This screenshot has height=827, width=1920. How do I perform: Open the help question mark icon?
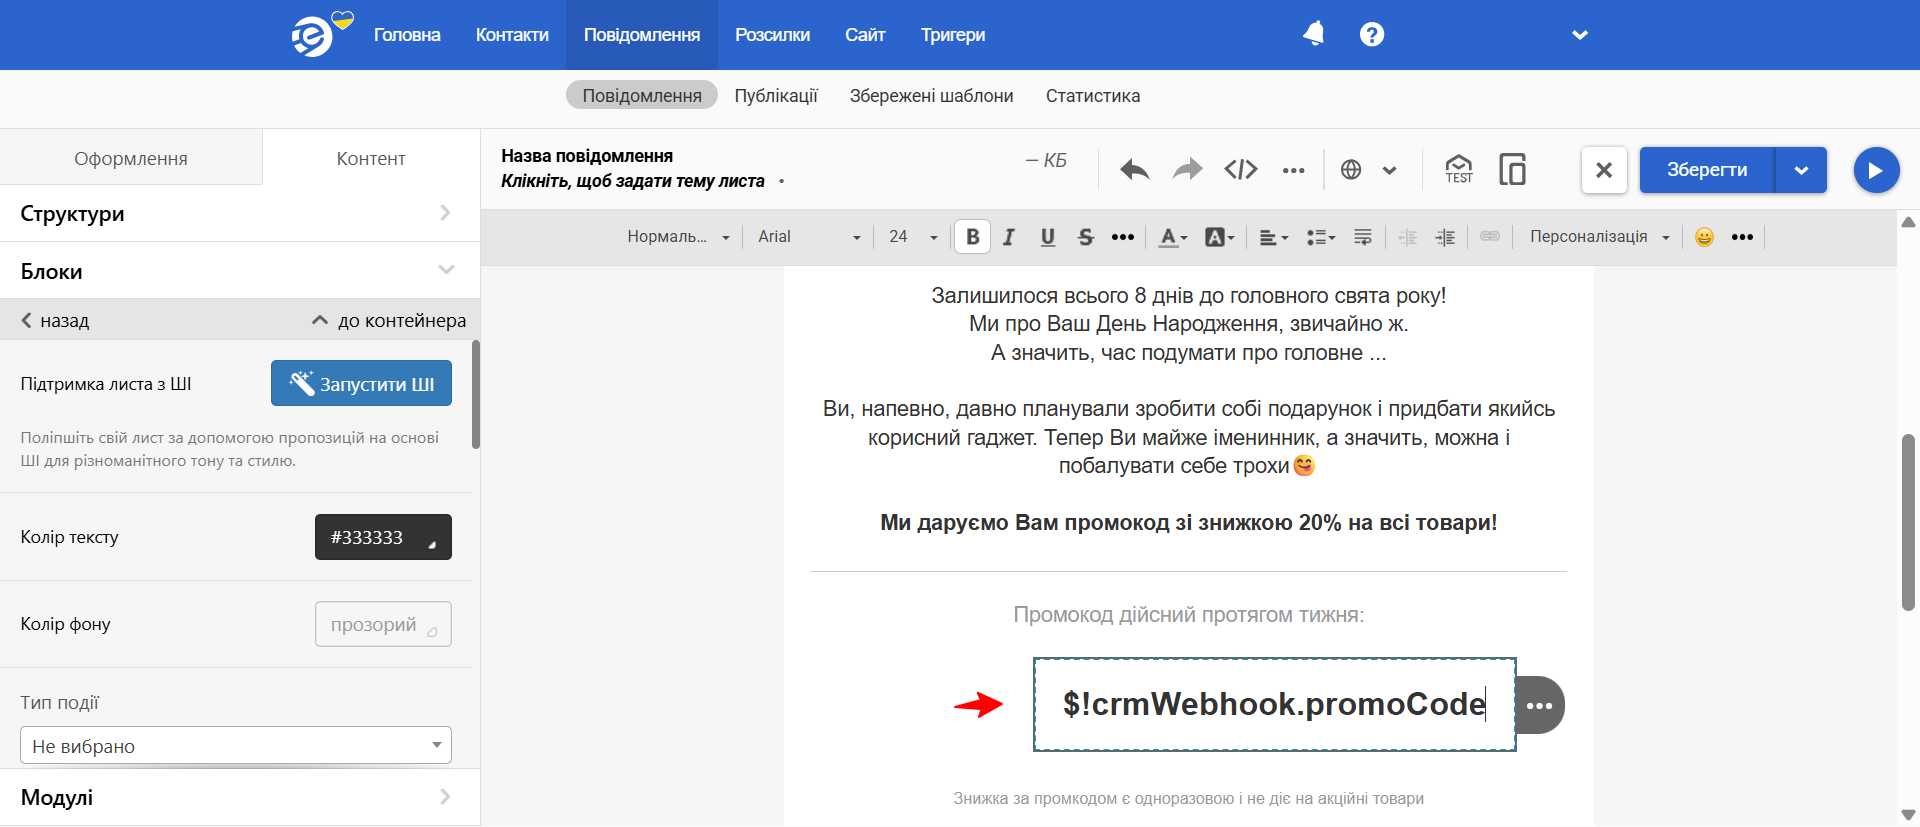coord(1372,35)
